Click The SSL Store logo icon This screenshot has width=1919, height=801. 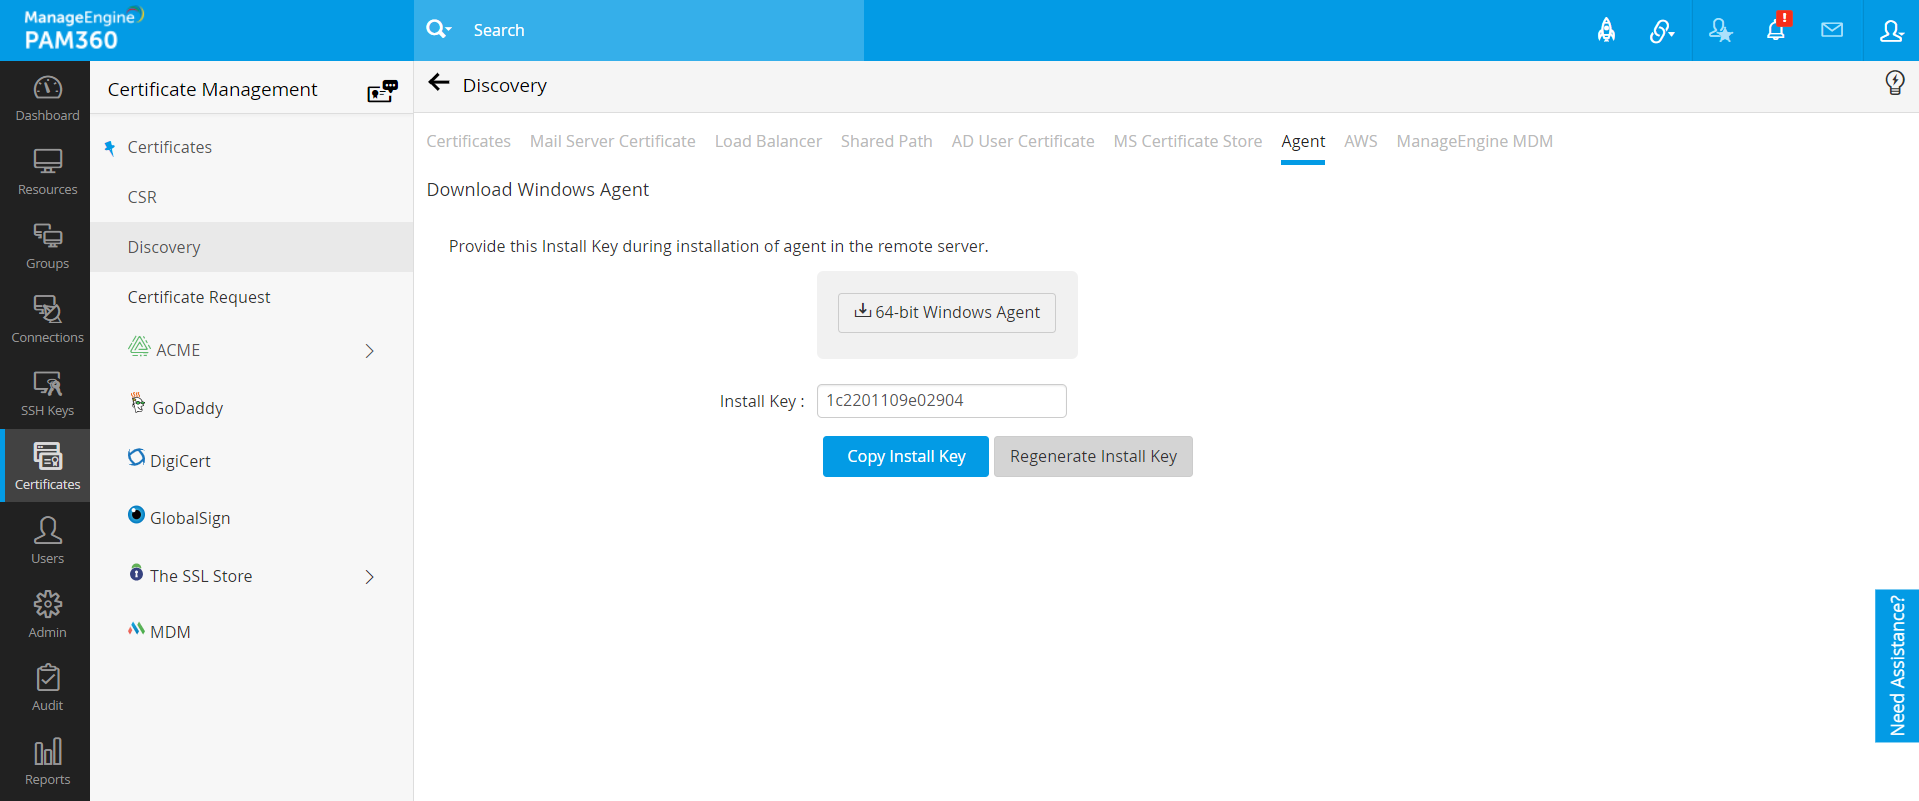click(x=137, y=573)
